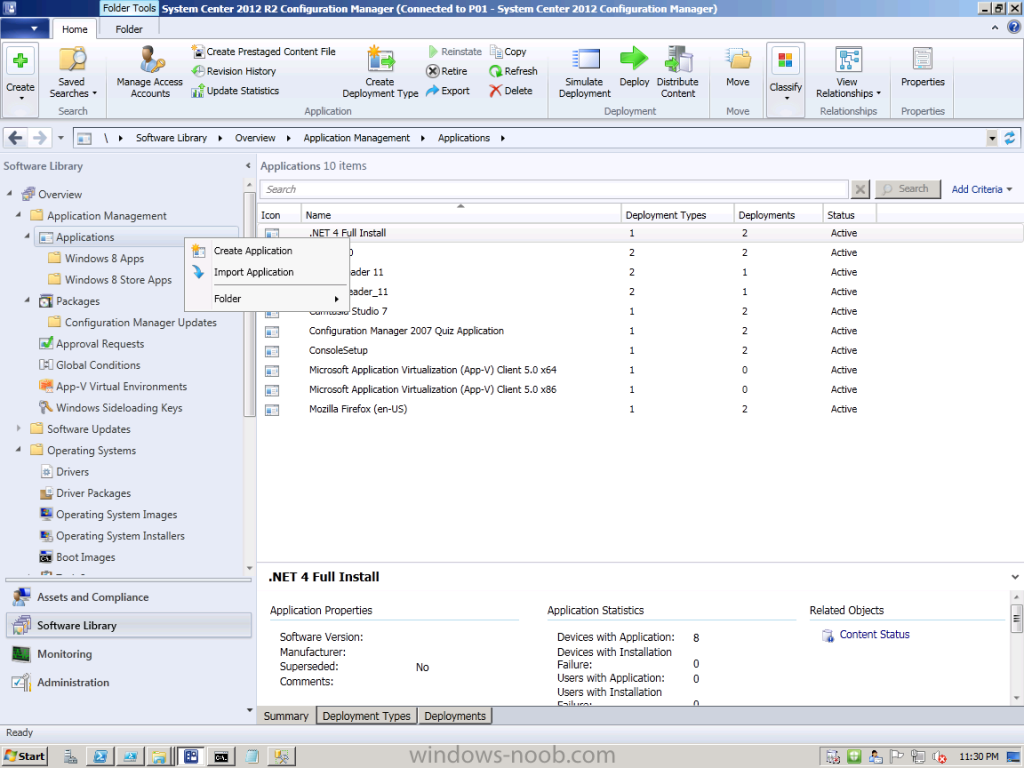Image resolution: width=1024 pixels, height=768 pixels.
Task: Switch to Deployment Types tab
Action: click(x=366, y=716)
